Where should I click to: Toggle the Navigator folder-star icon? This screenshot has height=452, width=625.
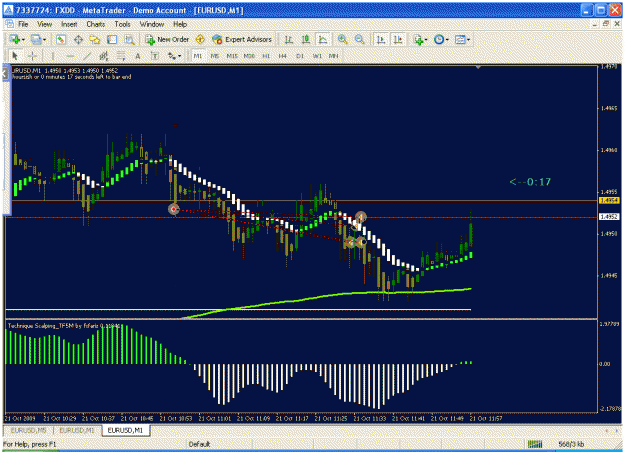95,39
